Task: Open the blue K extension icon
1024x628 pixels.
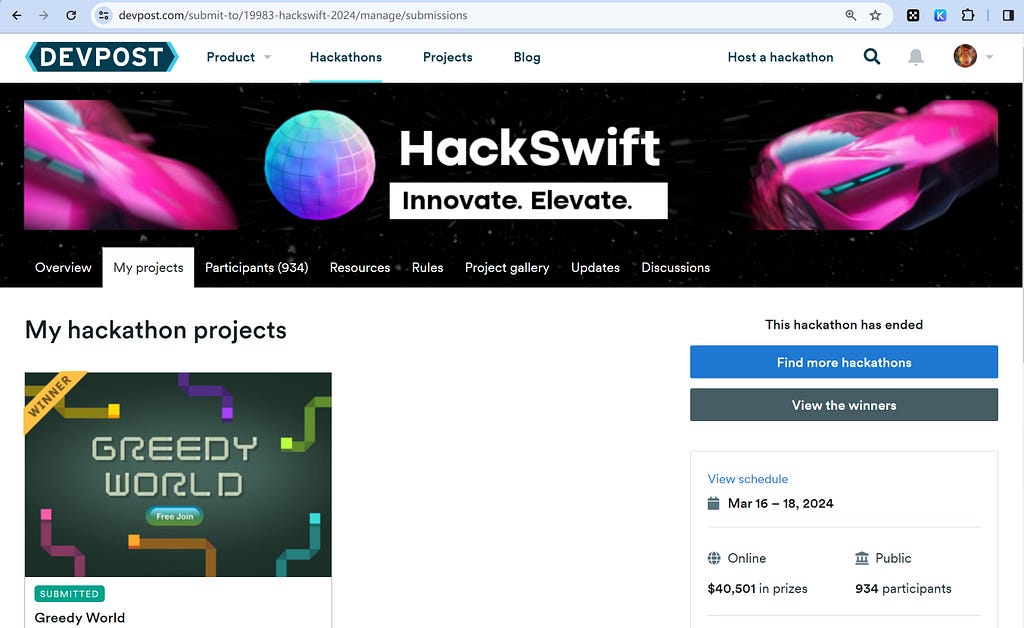Action: tap(940, 15)
